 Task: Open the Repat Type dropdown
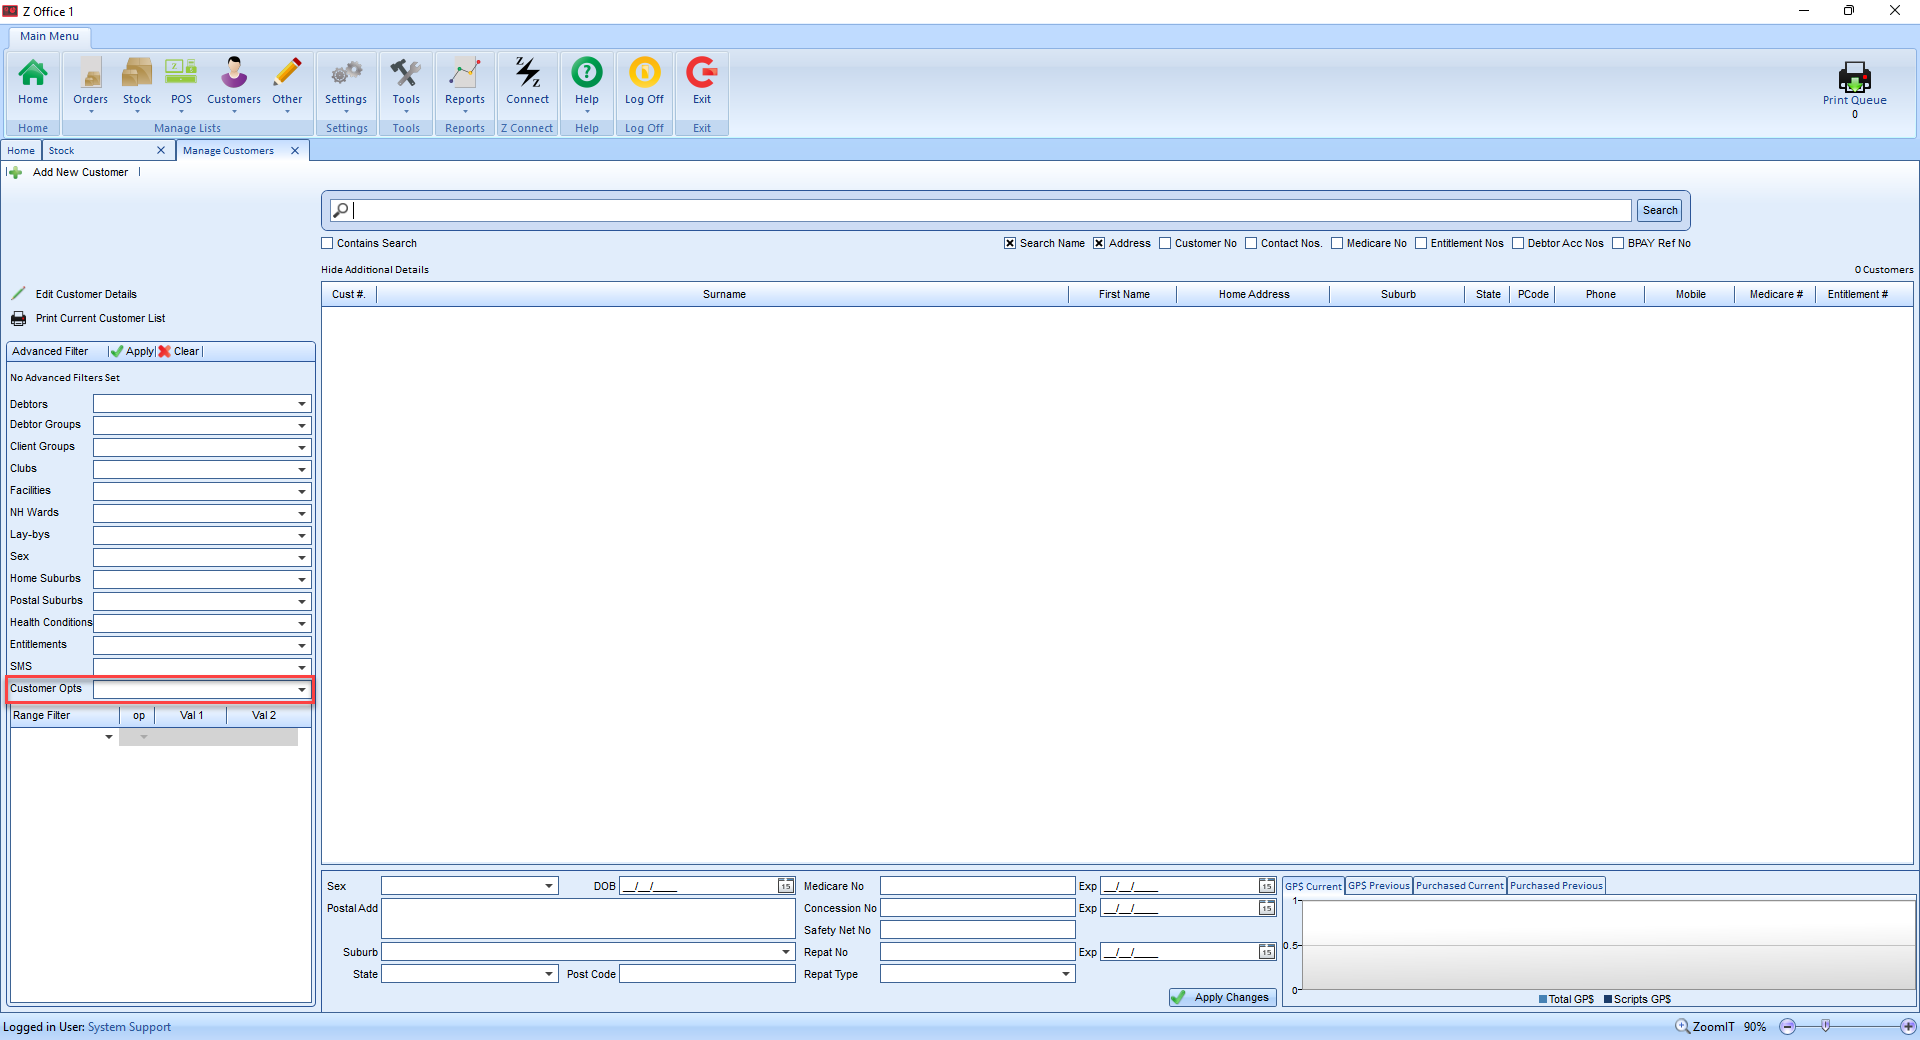1066,974
